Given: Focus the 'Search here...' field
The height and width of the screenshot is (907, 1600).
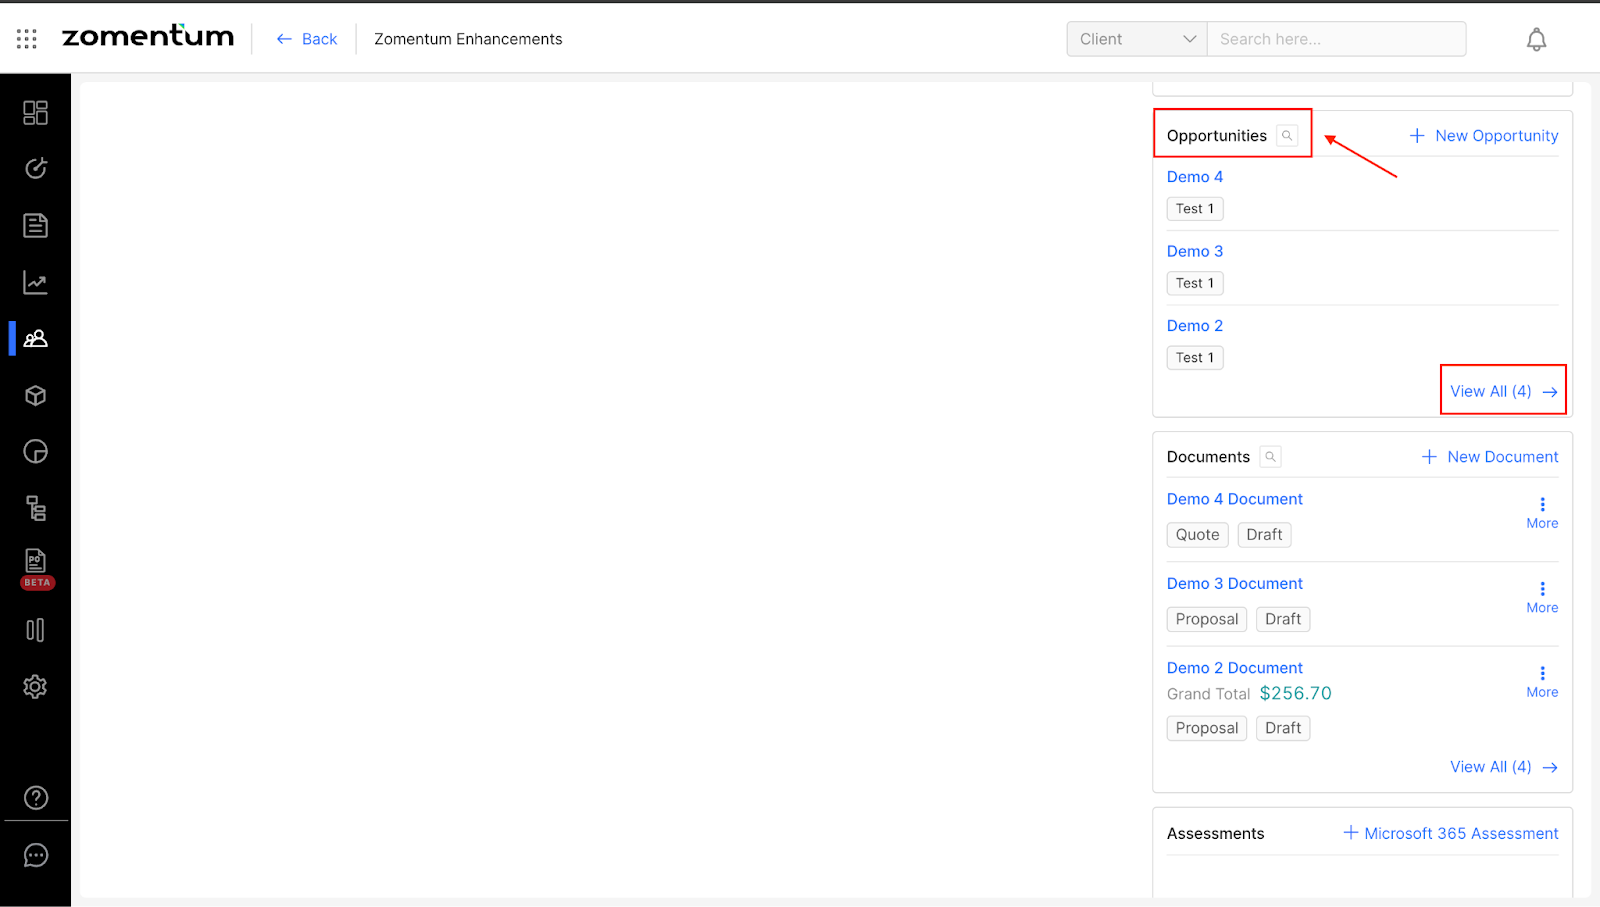Looking at the screenshot, I should coord(1336,39).
